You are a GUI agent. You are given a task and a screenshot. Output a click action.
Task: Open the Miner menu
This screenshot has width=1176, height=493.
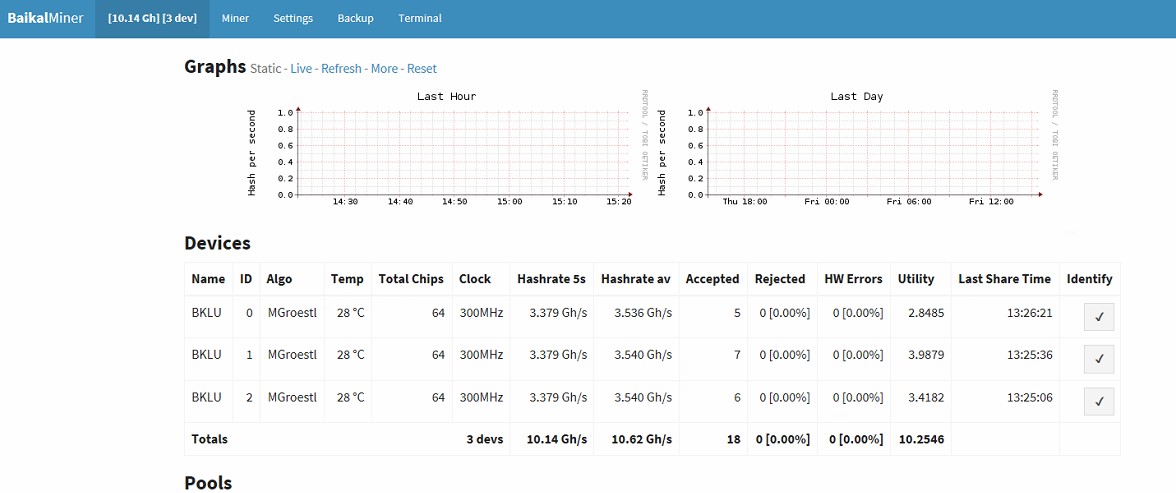236,18
